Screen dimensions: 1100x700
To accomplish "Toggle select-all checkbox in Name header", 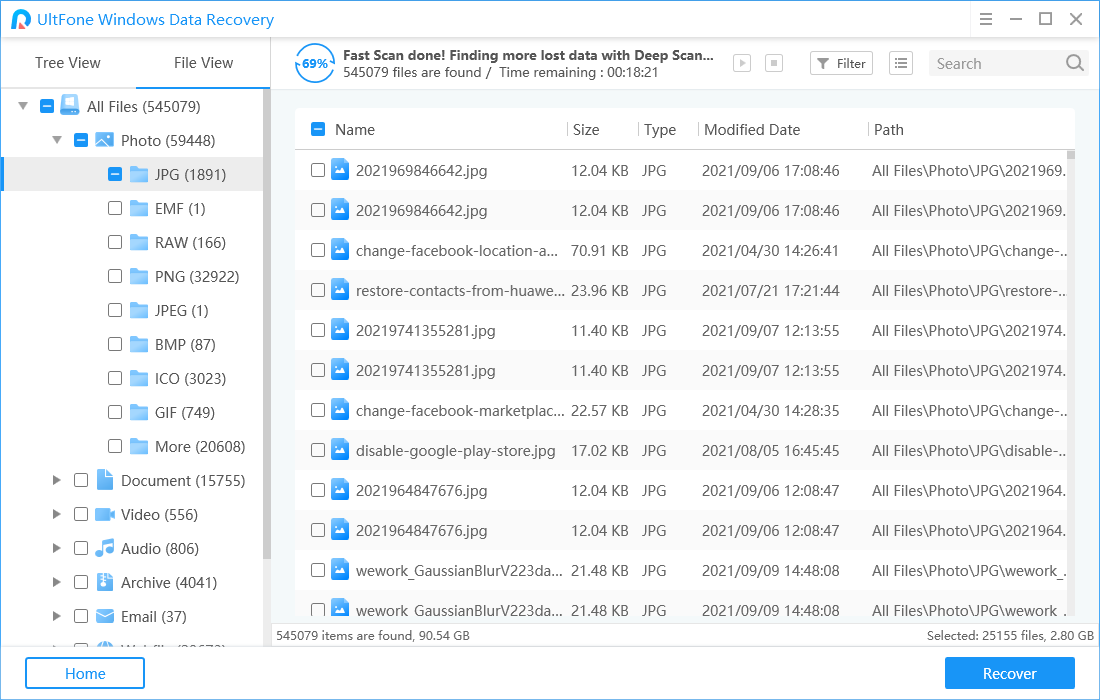I will point(318,129).
